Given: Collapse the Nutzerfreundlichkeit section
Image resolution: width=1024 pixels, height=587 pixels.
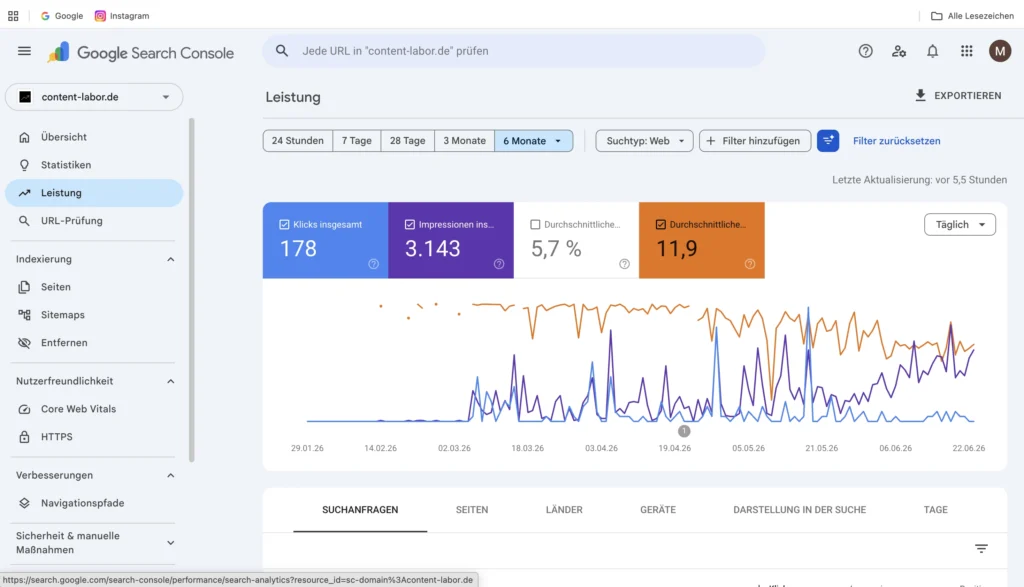Looking at the screenshot, I should (170, 381).
